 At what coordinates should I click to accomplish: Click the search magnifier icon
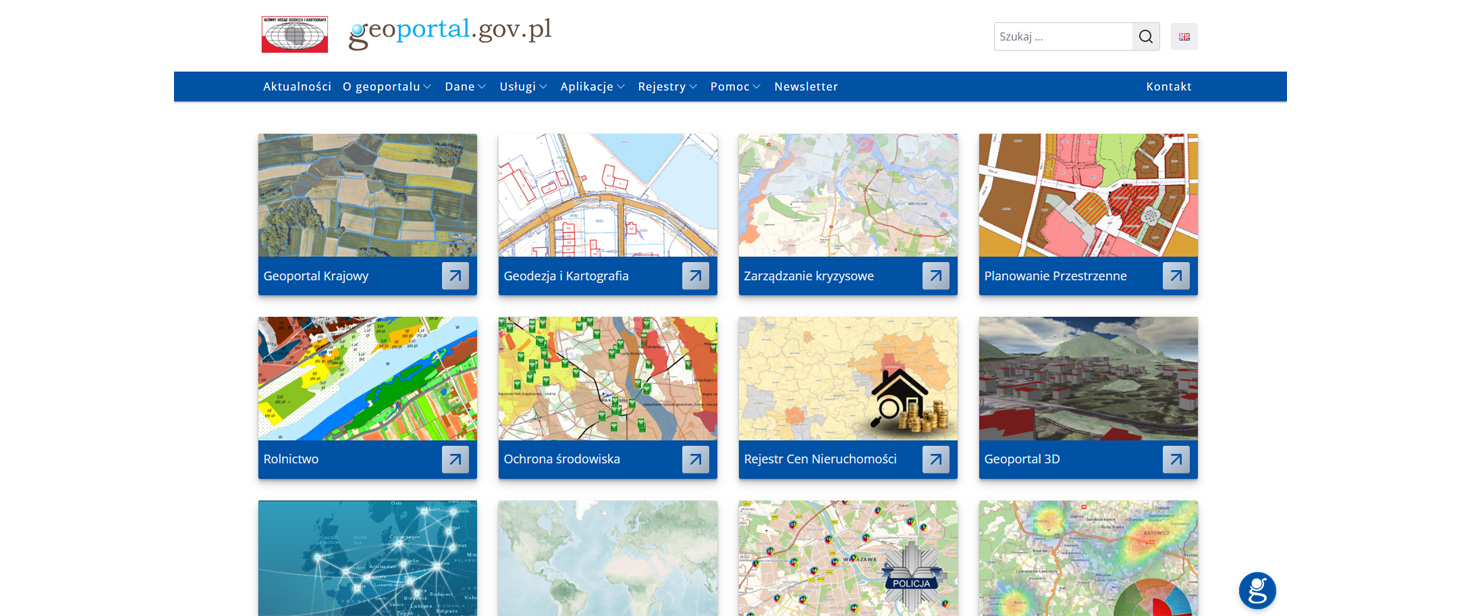1145,36
